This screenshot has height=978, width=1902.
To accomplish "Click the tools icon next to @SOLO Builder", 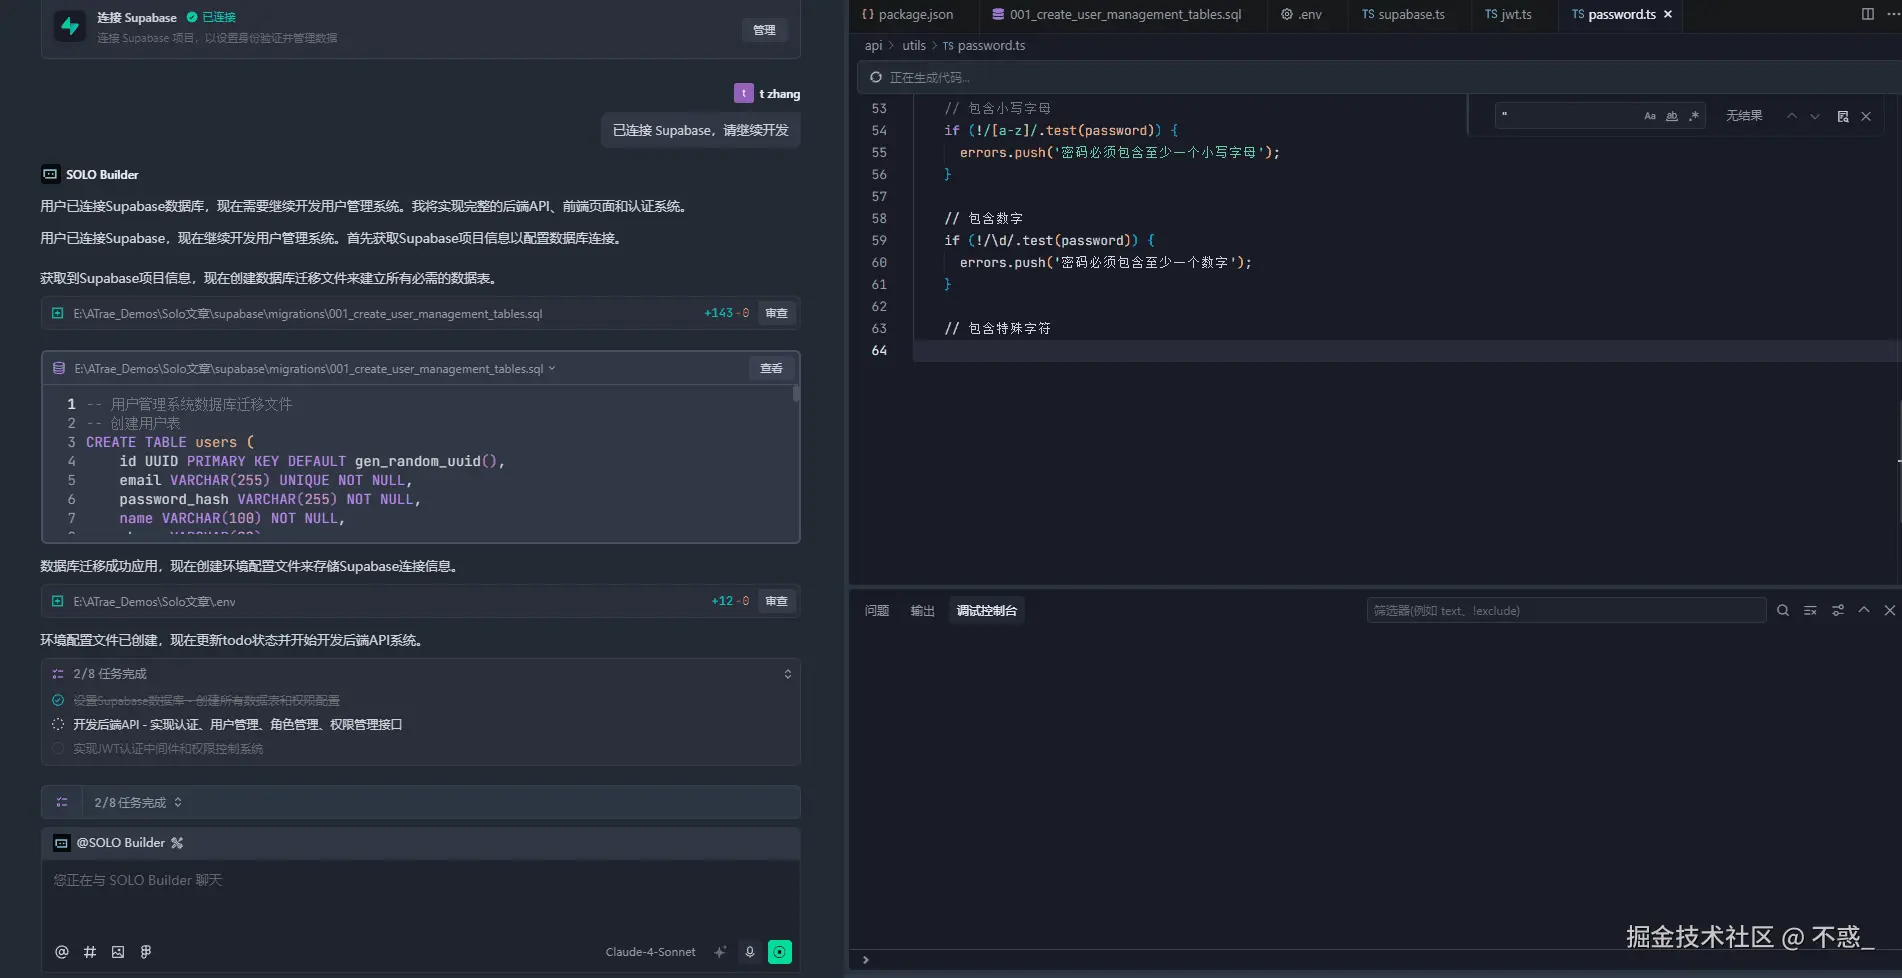I will coord(177,843).
